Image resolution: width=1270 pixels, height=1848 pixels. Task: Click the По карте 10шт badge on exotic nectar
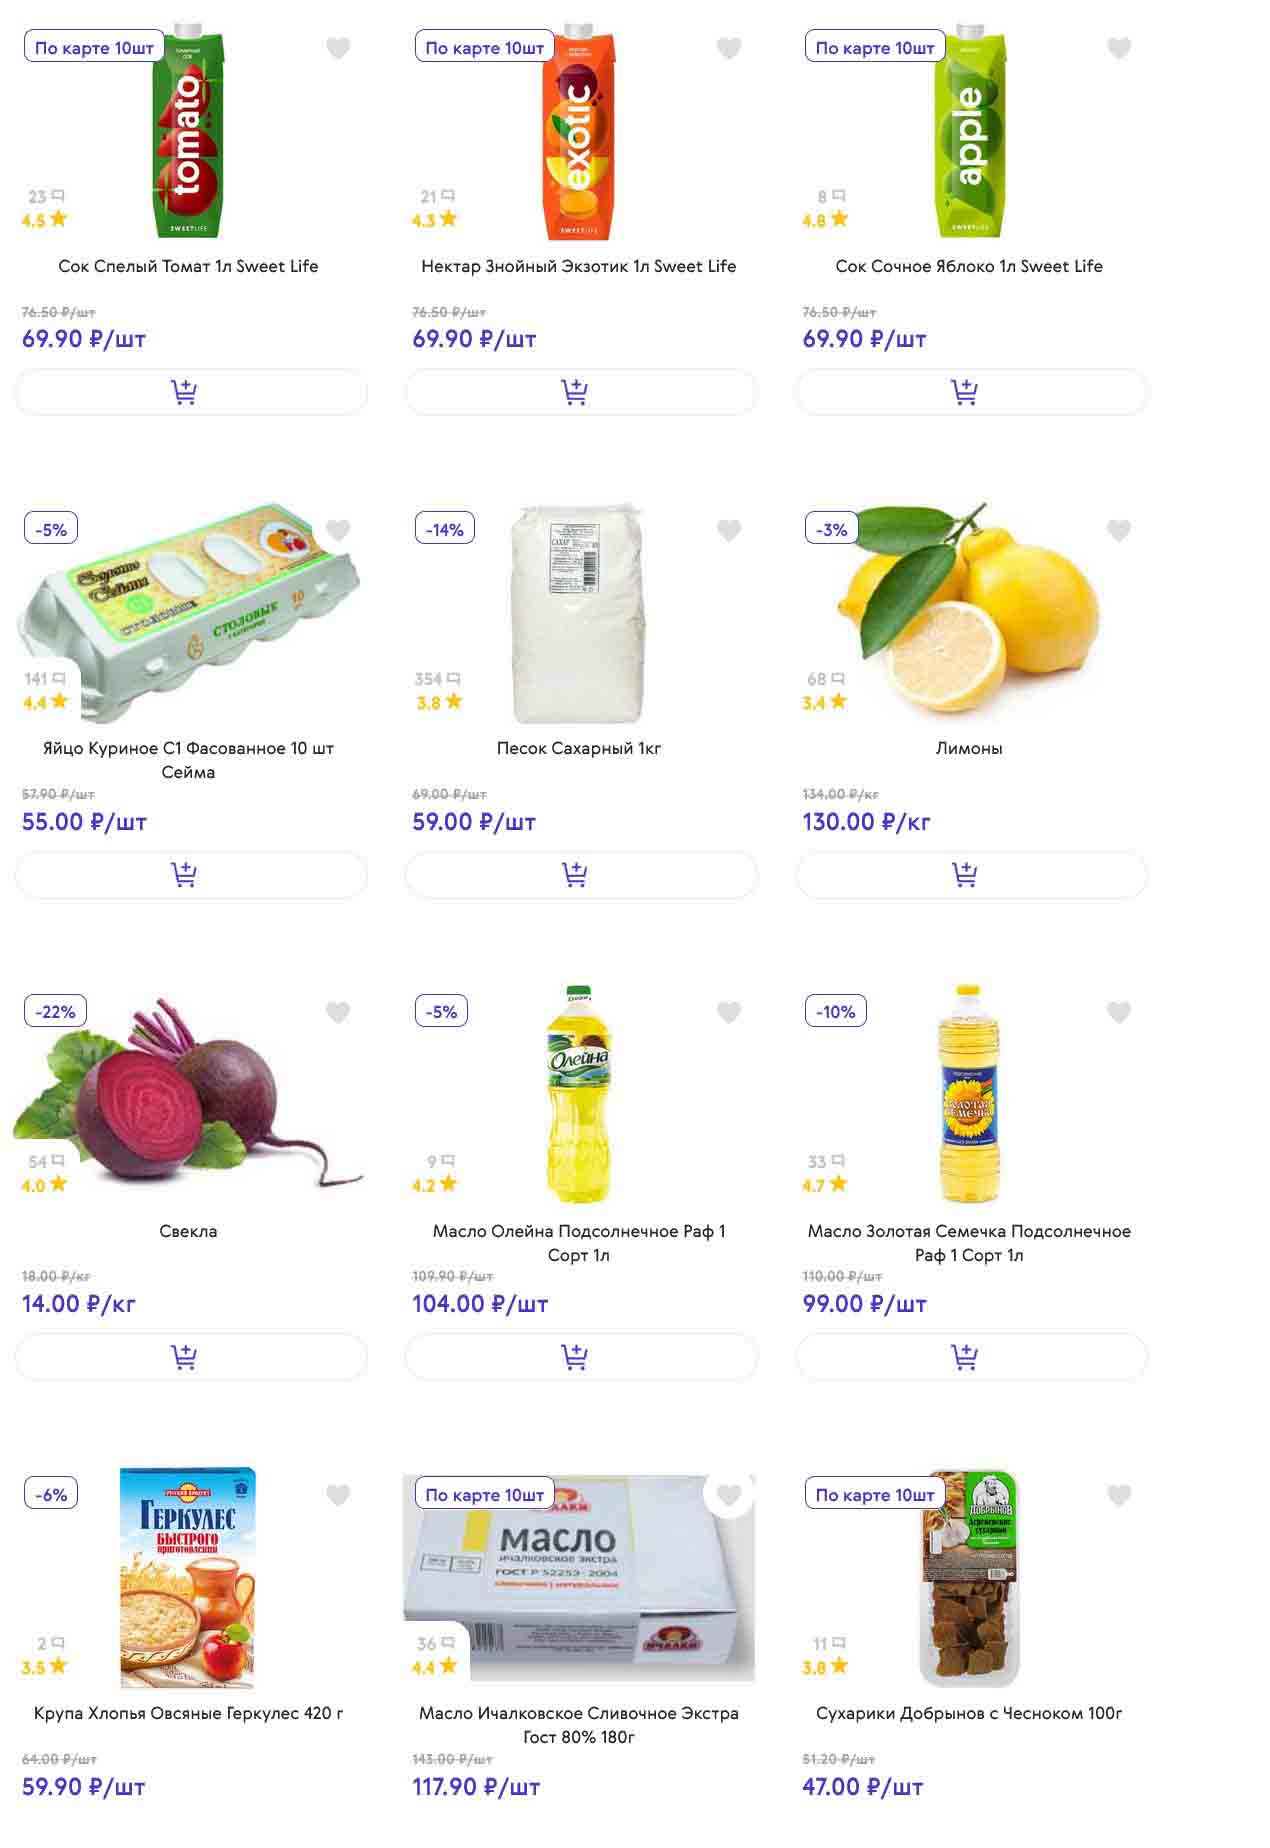484,47
